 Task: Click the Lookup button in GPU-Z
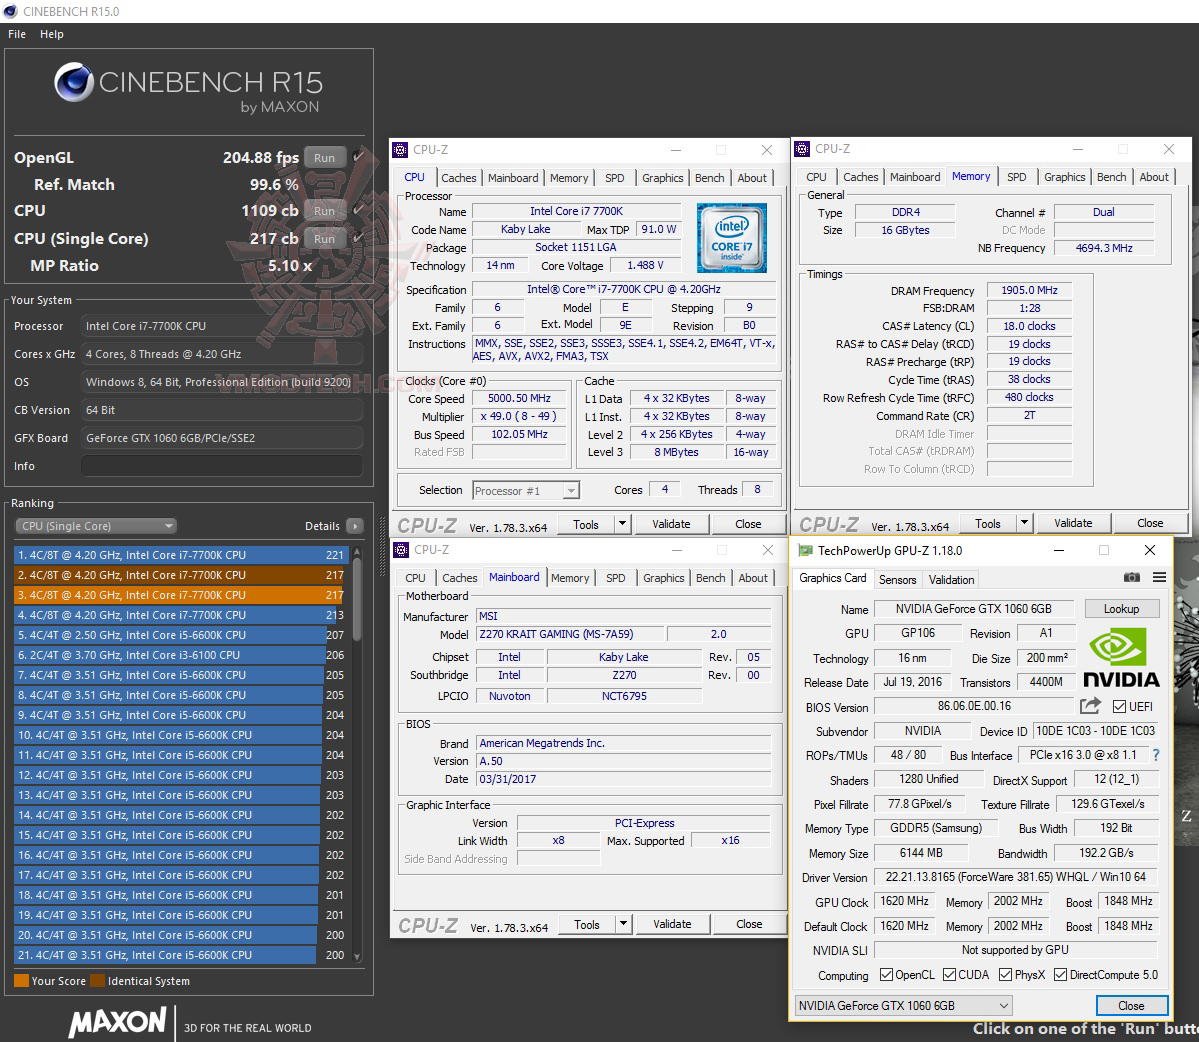tap(1121, 608)
